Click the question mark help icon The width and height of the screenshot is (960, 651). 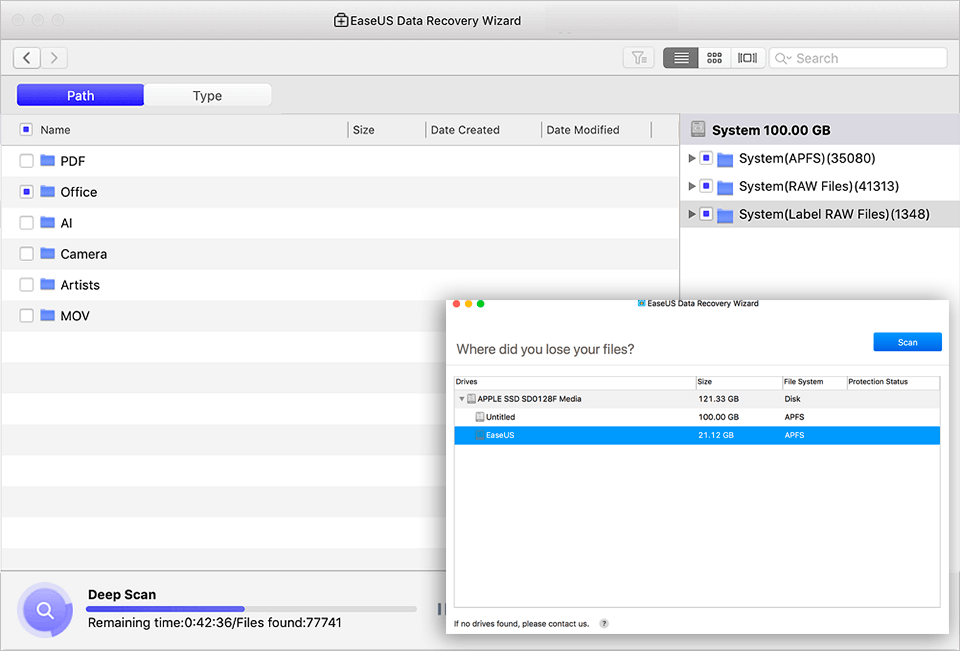click(603, 623)
